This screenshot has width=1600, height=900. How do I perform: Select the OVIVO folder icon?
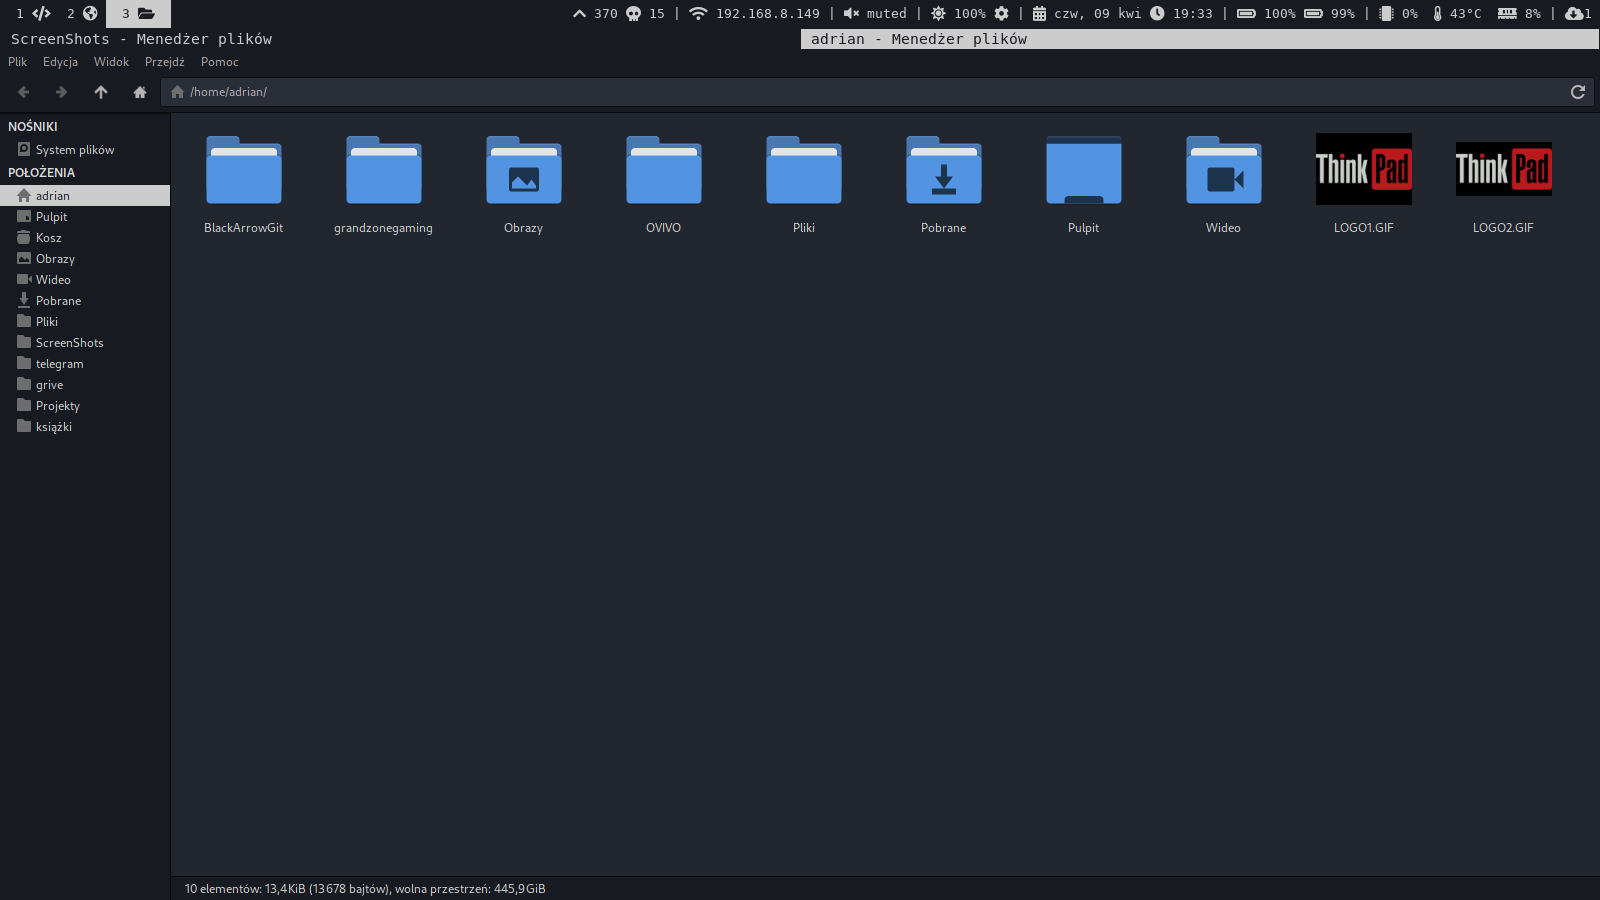click(664, 170)
